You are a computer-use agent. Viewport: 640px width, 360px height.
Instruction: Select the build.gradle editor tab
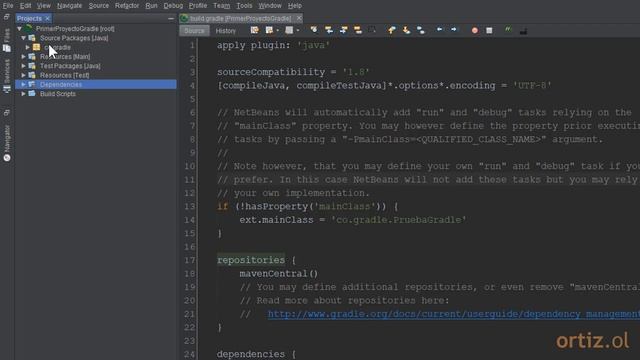240,18
